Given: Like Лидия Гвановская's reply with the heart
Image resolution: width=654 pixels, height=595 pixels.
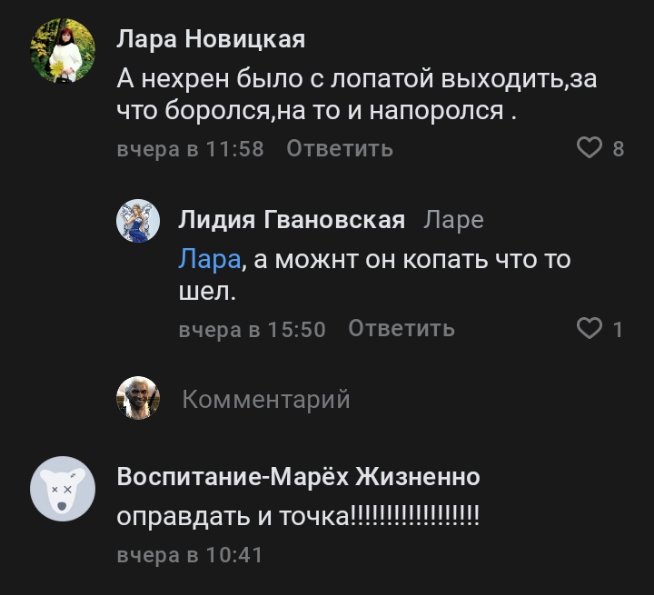Looking at the screenshot, I should pos(590,328).
